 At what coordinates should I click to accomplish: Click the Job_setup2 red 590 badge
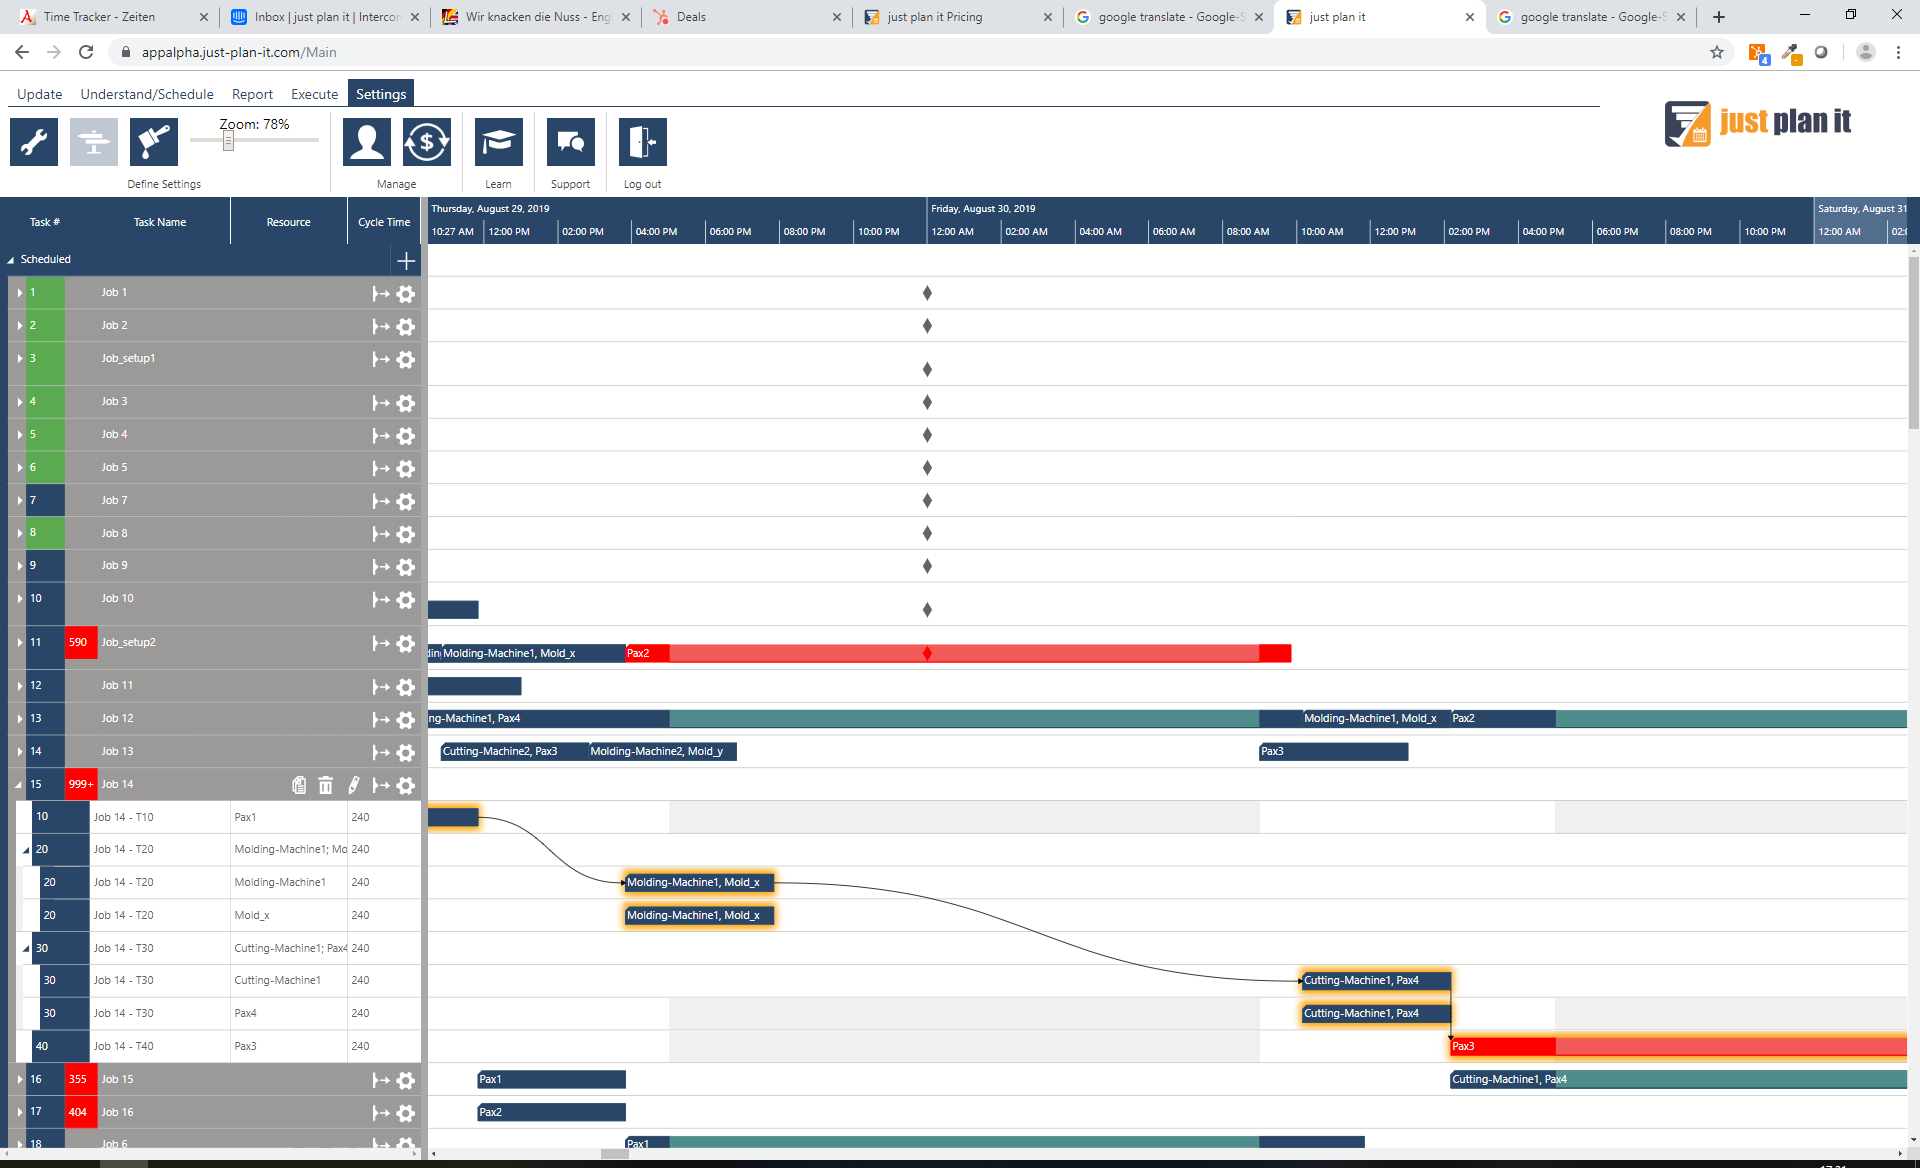click(81, 642)
